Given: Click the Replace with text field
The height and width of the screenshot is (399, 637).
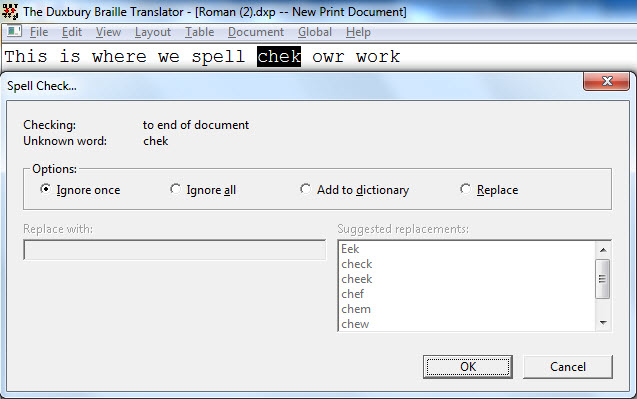Looking at the screenshot, I should (x=174, y=250).
